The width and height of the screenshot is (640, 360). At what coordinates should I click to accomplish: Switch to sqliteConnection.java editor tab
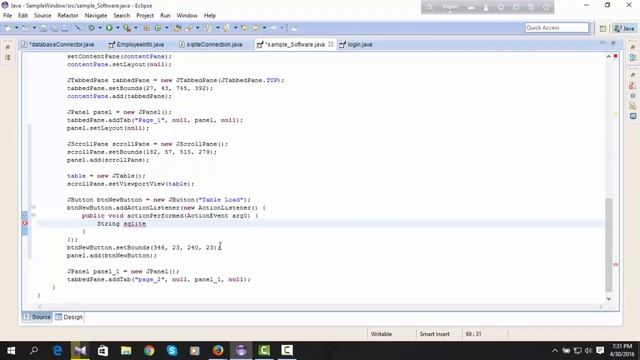[x=211, y=44]
